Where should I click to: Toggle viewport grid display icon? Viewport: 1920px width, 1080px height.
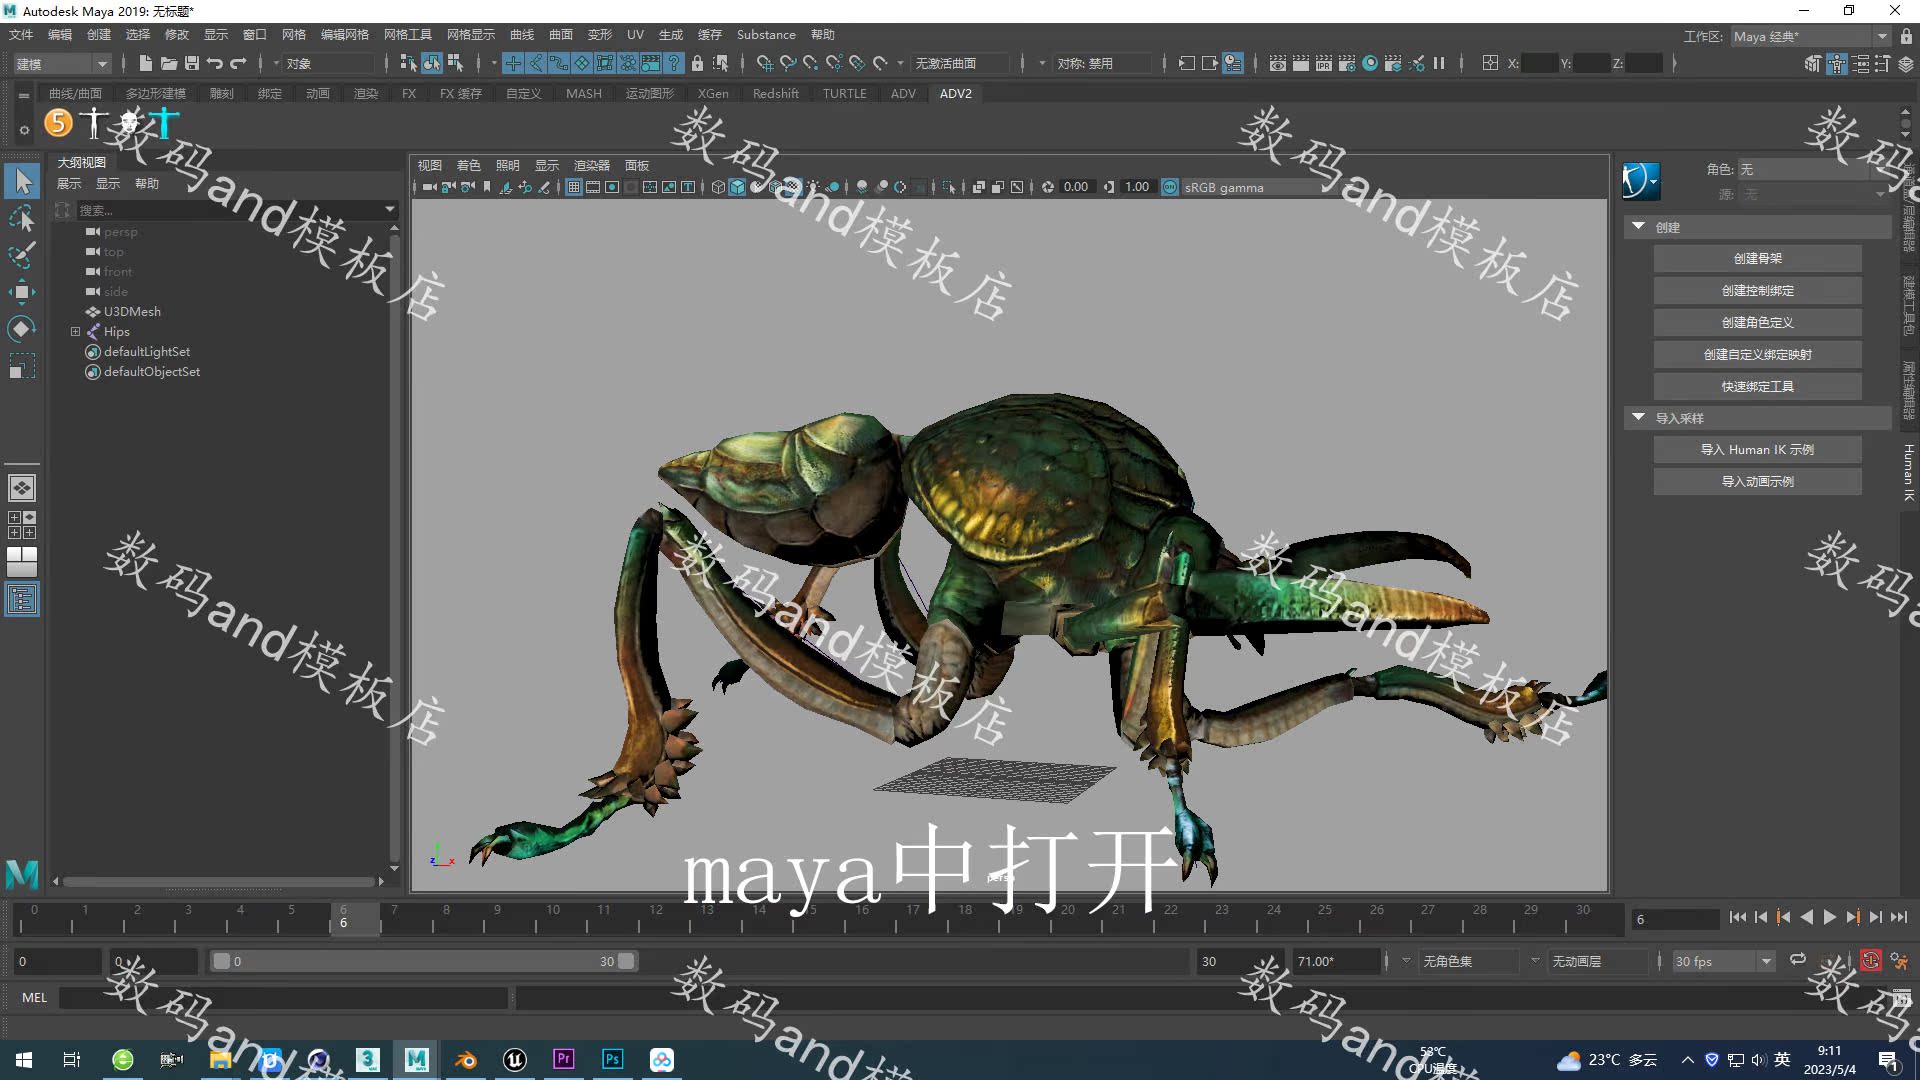coord(574,187)
